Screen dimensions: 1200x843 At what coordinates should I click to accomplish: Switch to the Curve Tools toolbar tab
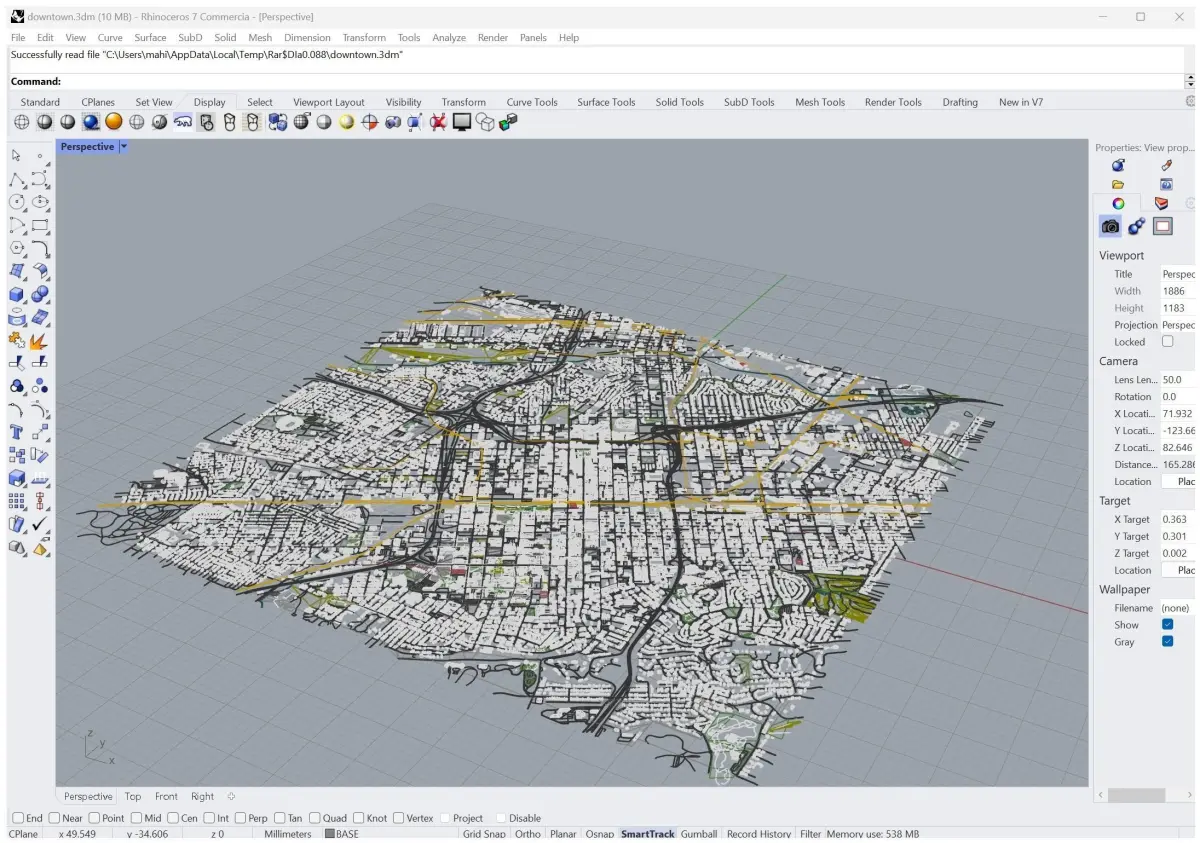(x=532, y=102)
